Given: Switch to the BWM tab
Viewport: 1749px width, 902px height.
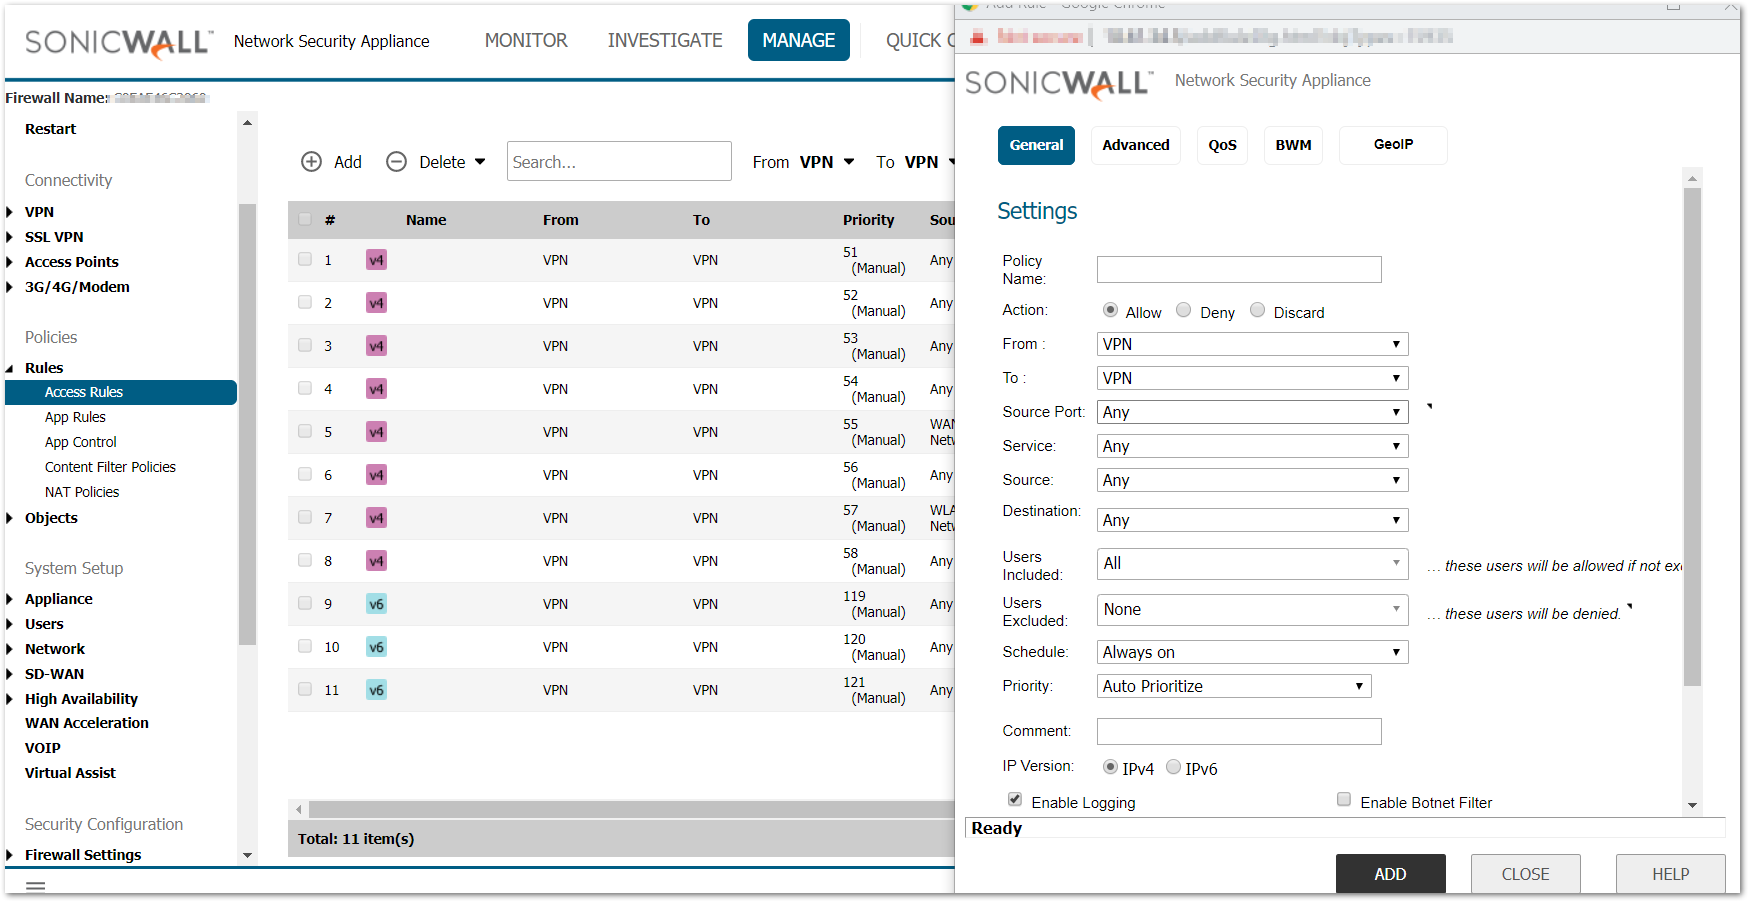Looking at the screenshot, I should [x=1293, y=145].
